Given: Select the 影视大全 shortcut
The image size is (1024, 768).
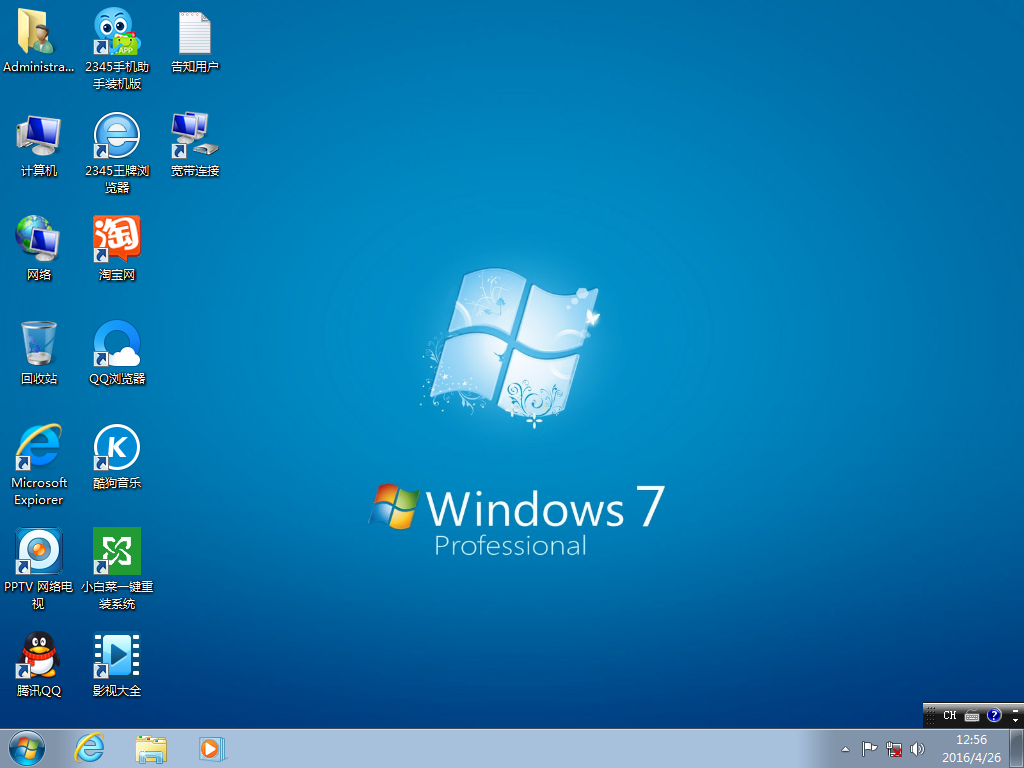Looking at the screenshot, I should [x=117, y=664].
